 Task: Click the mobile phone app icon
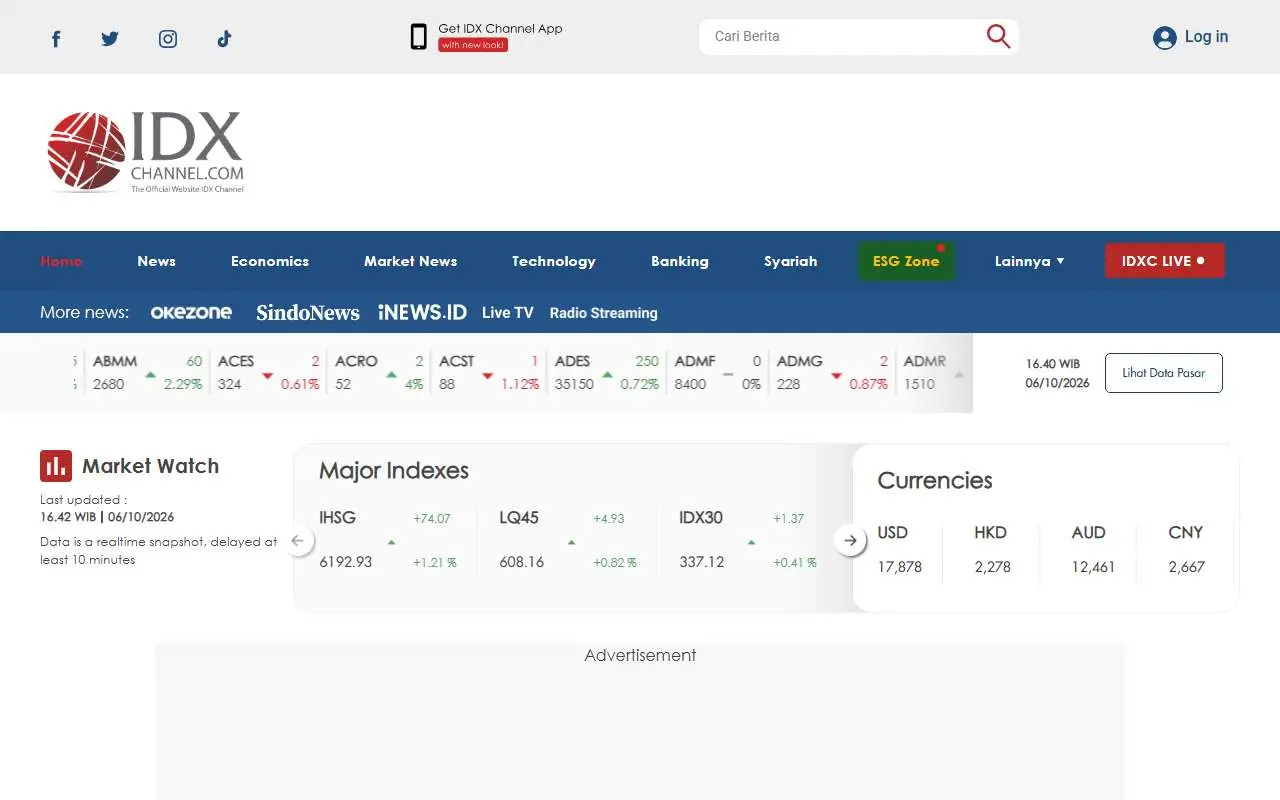(x=419, y=37)
